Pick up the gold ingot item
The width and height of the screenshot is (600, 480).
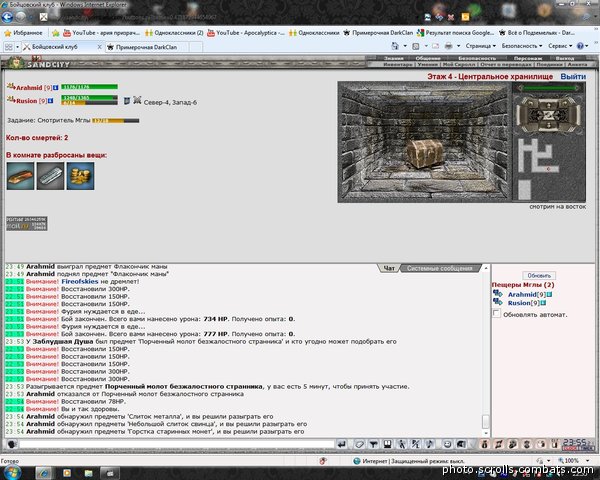click(20, 176)
